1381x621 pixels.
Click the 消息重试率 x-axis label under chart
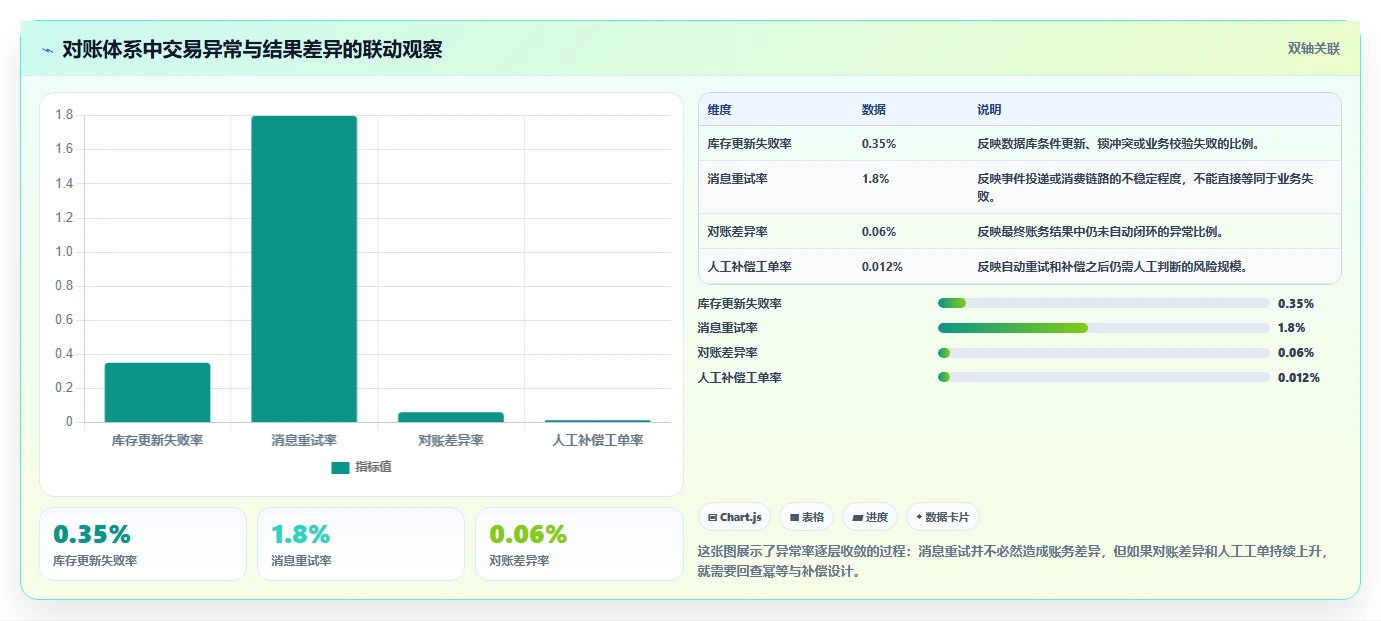pos(304,440)
